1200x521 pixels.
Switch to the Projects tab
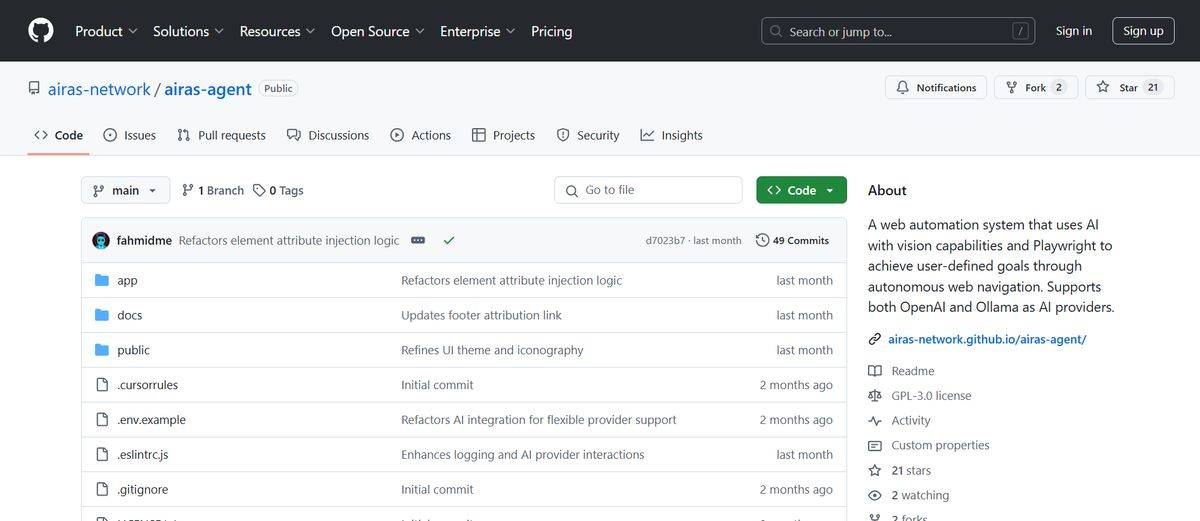pos(503,135)
